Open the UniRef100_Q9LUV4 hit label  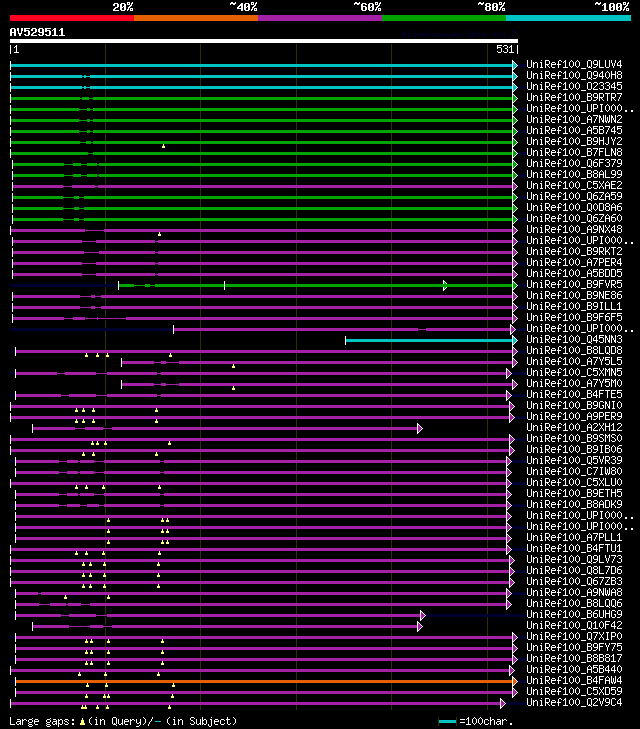[574, 65]
